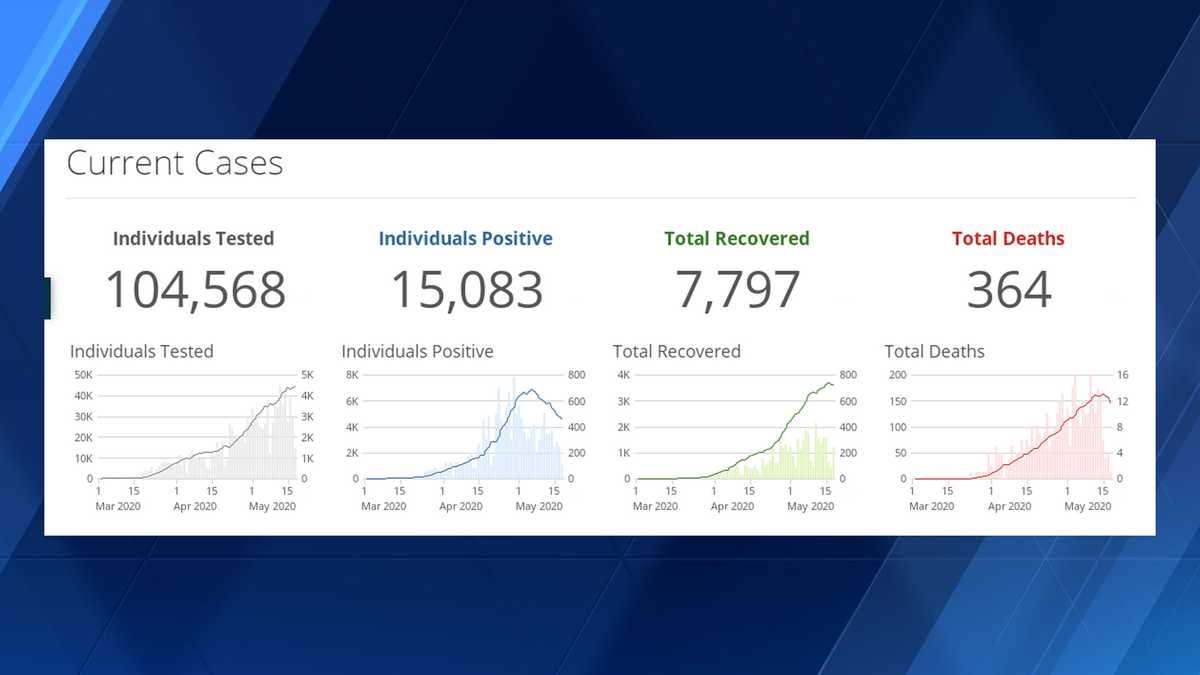Click the Individuals Positive chart title

[417, 352]
